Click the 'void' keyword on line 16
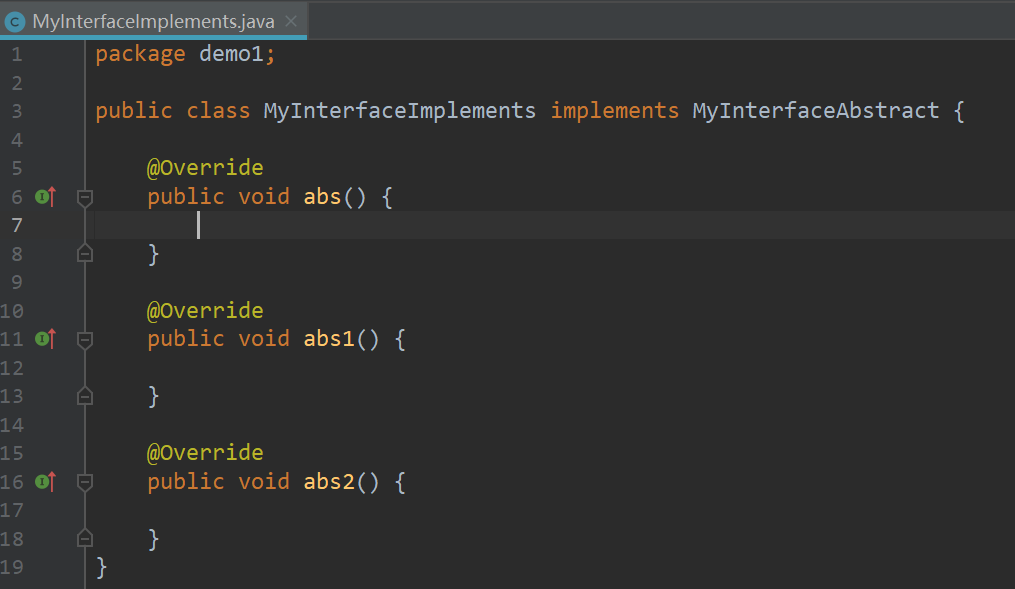 point(263,481)
